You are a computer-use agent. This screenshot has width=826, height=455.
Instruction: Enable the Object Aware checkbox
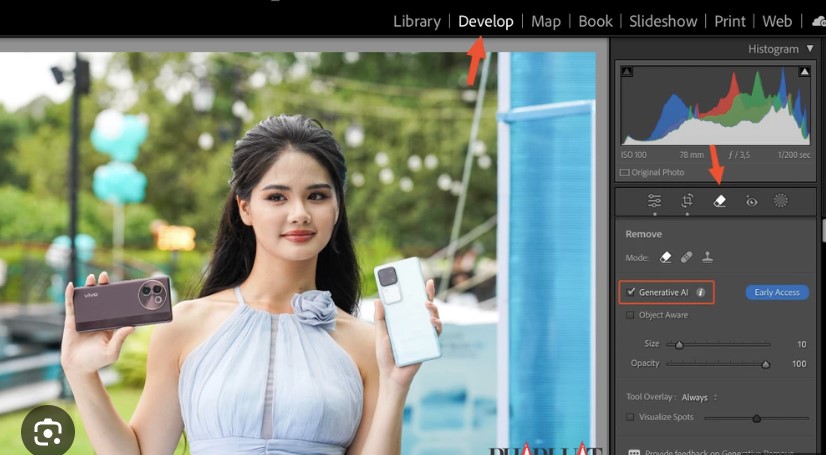tap(630, 315)
